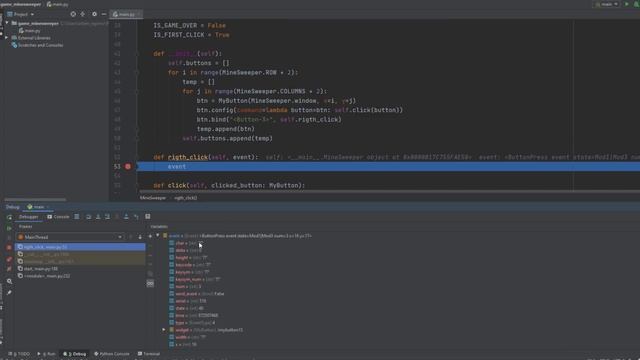Copy variable value icon in Variables
Screen dimensions: 640x360
[150, 273]
